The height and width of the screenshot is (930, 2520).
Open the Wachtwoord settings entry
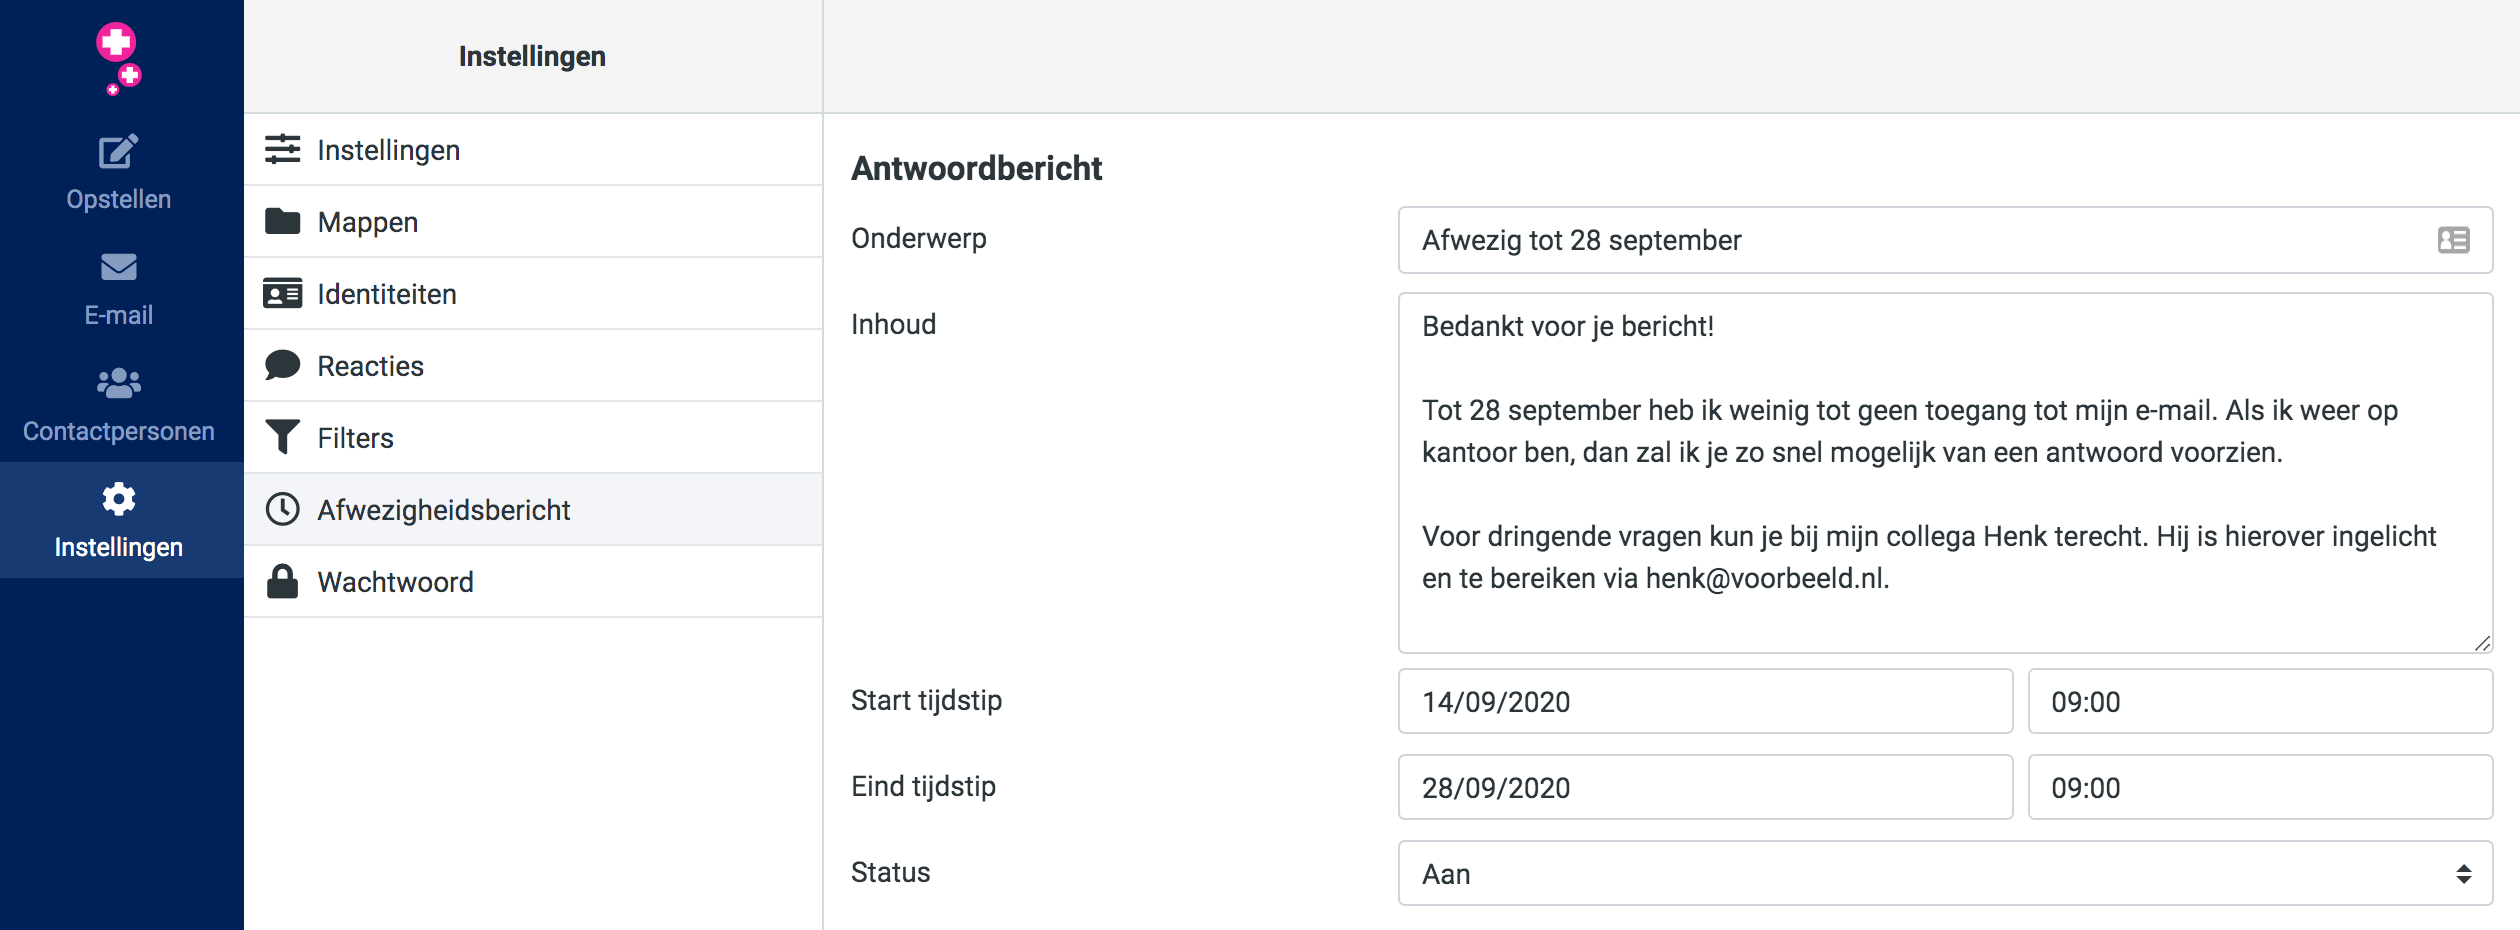(533, 581)
